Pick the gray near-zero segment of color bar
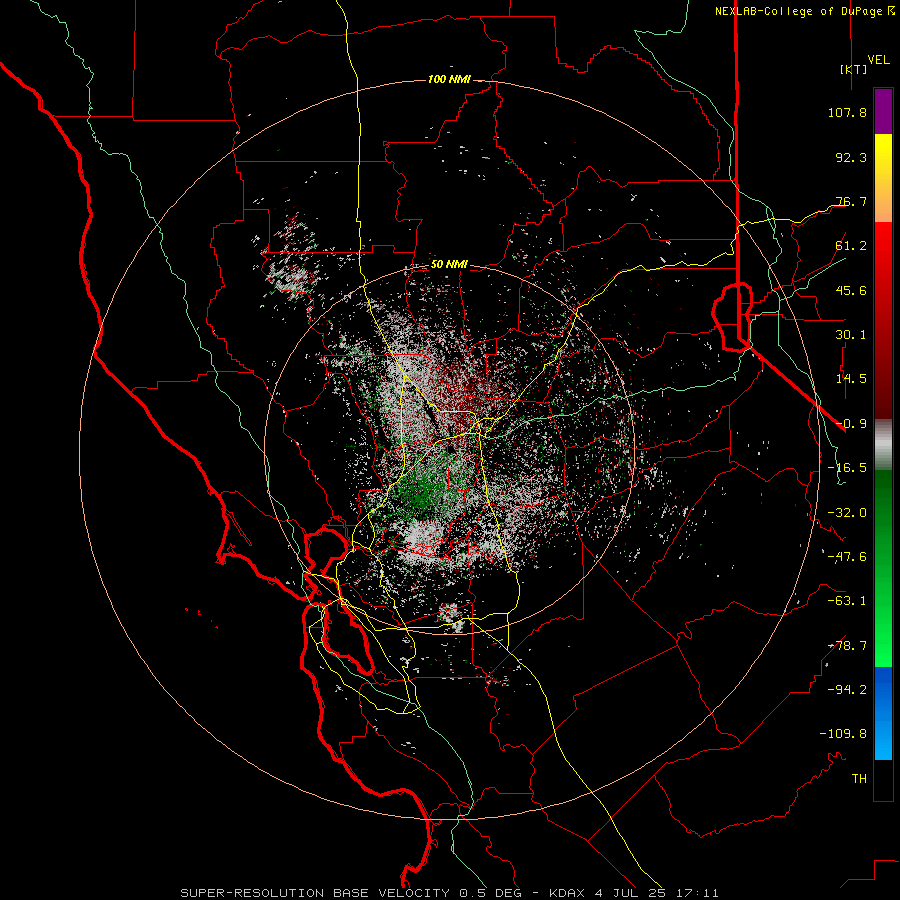The height and width of the screenshot is (900, 900). coord(883,445)
